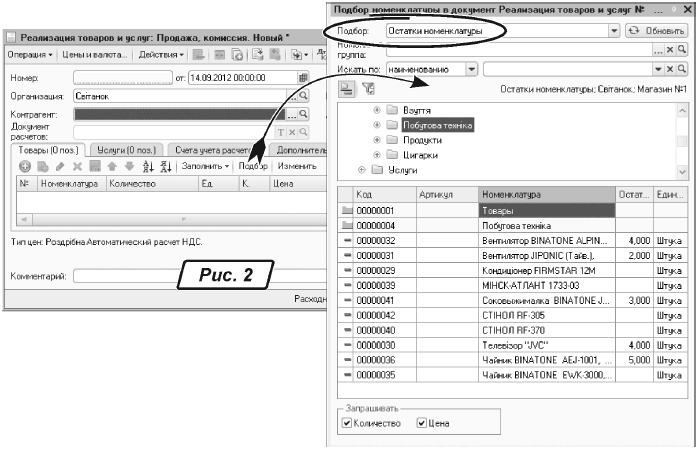
Task: Open the Подбор selection type dropdown
Action: (614, 31)
